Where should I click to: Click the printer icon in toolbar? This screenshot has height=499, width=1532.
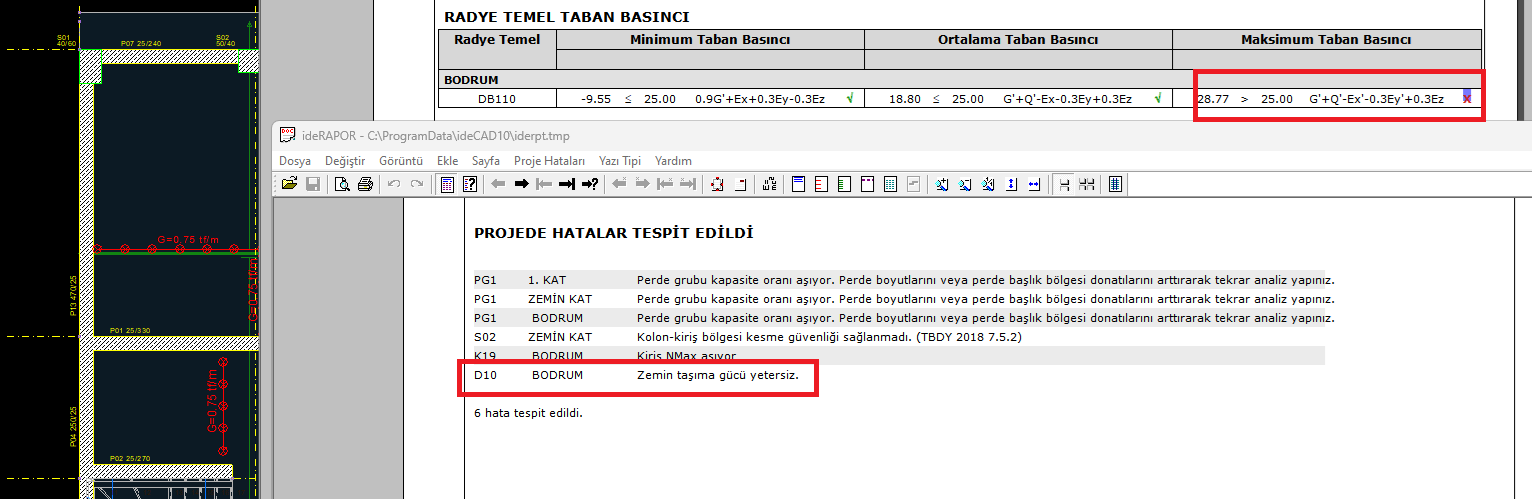coord(365,184)
